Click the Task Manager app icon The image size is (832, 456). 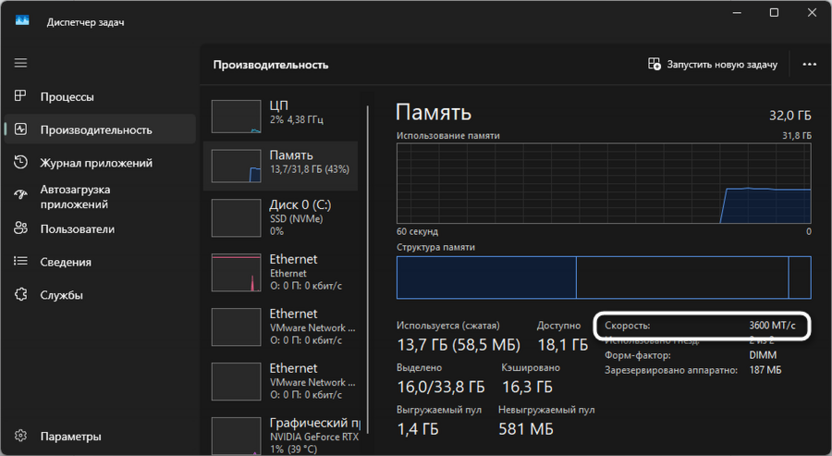(x=22, y=21)
